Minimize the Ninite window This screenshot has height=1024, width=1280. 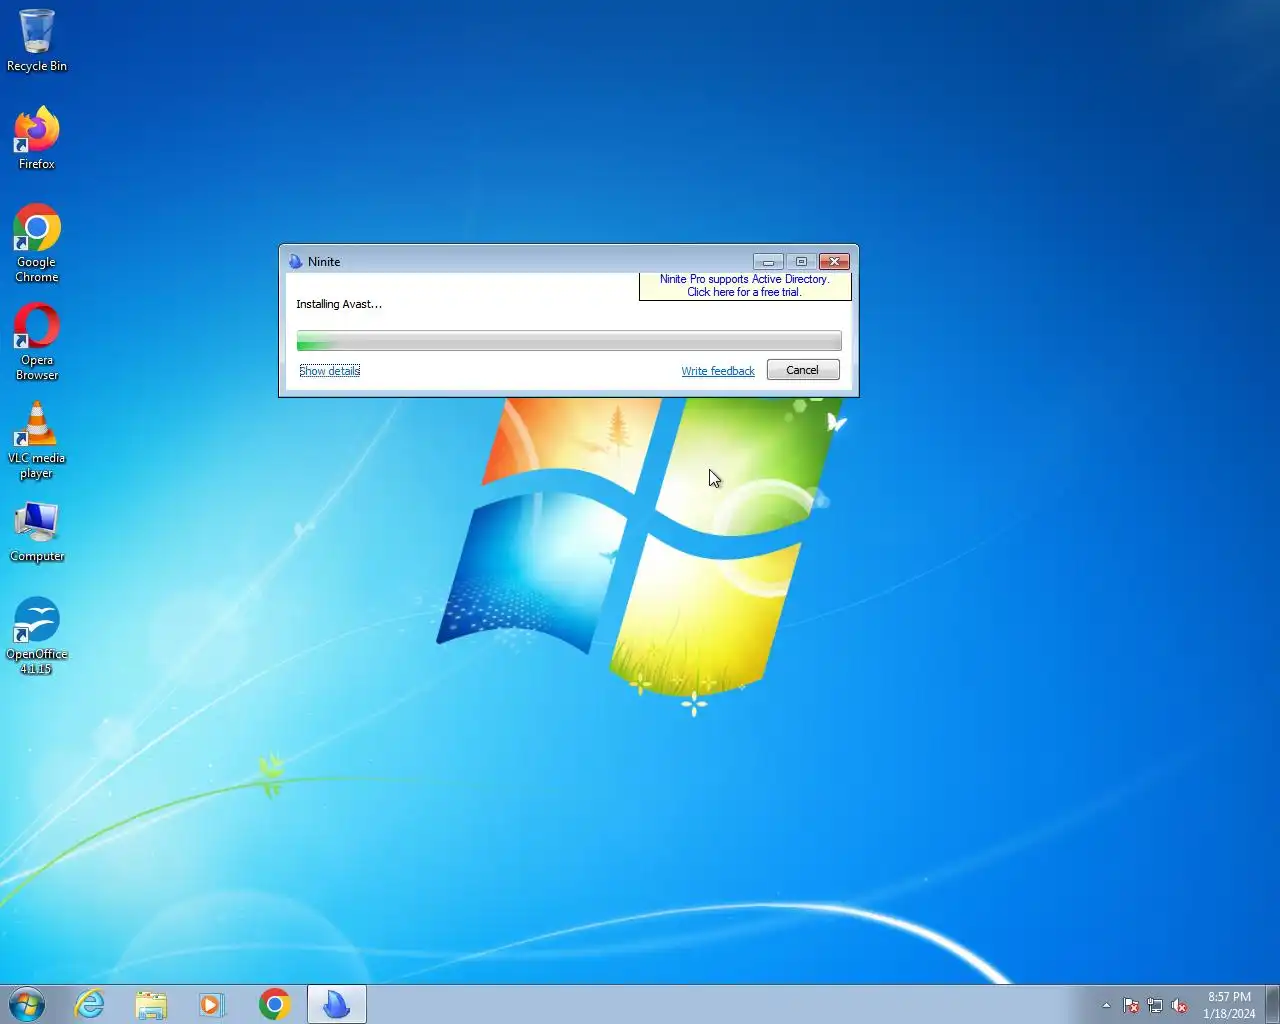(x=768, y=261)
